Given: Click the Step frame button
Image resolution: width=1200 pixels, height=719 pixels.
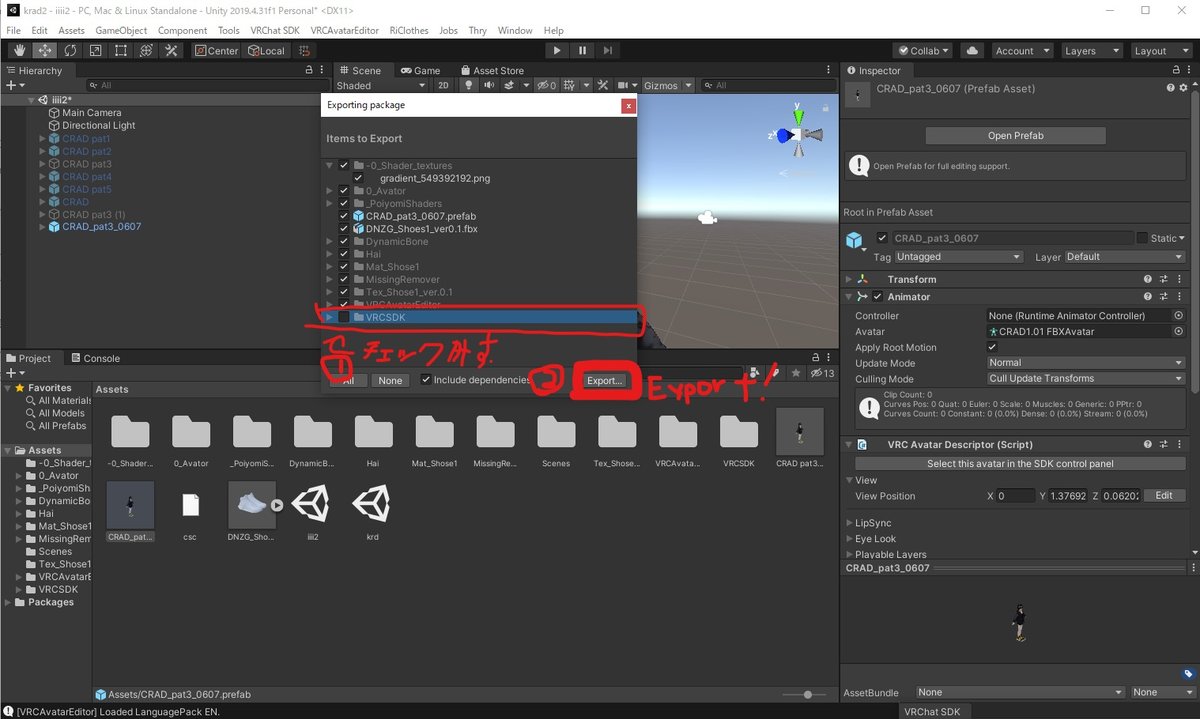Looking at the screenshot, I should (608, 50).
